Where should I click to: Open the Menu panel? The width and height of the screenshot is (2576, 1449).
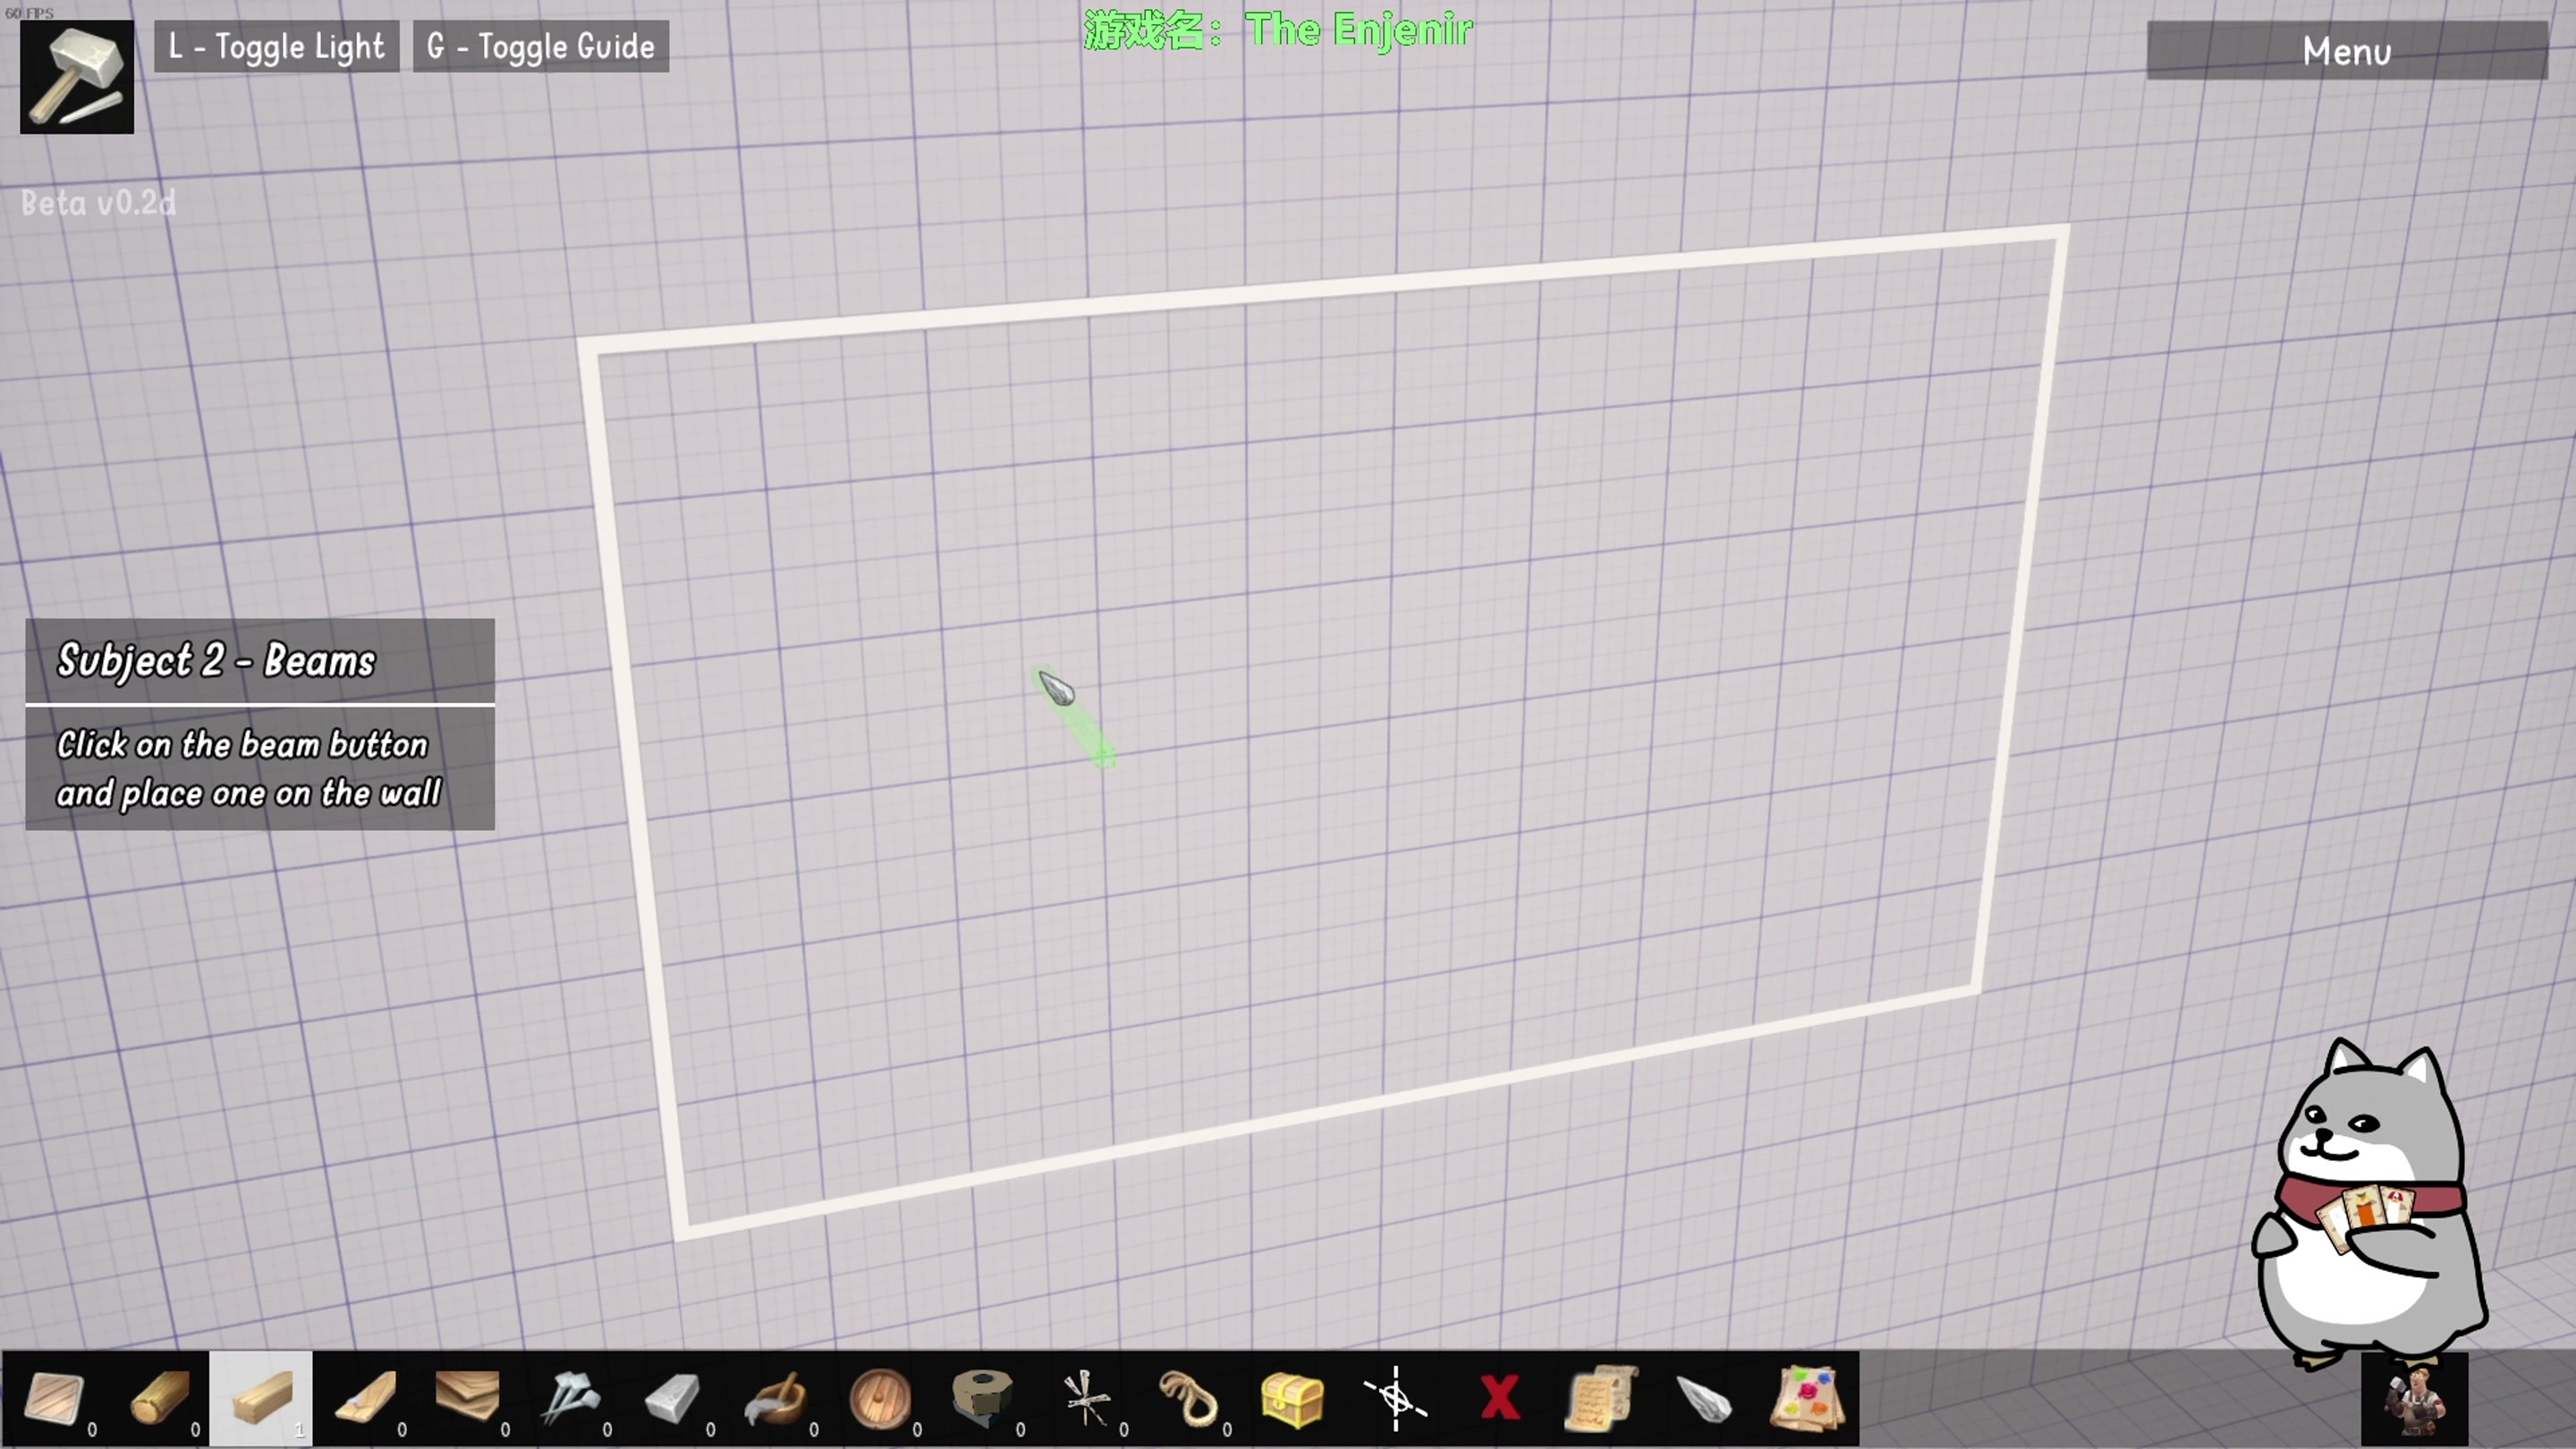click(2346, 49)
